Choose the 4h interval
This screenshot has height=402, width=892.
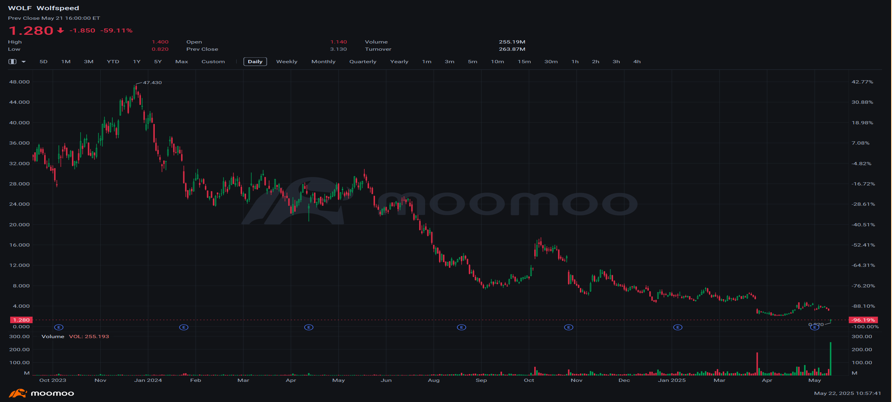pyautogui.click(x=637, y=61)
